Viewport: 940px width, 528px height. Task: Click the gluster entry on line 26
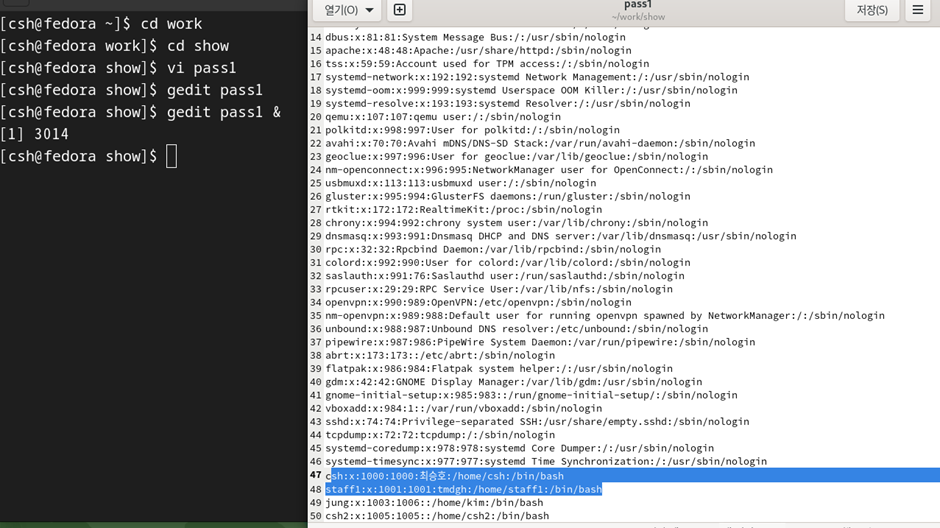508,196
